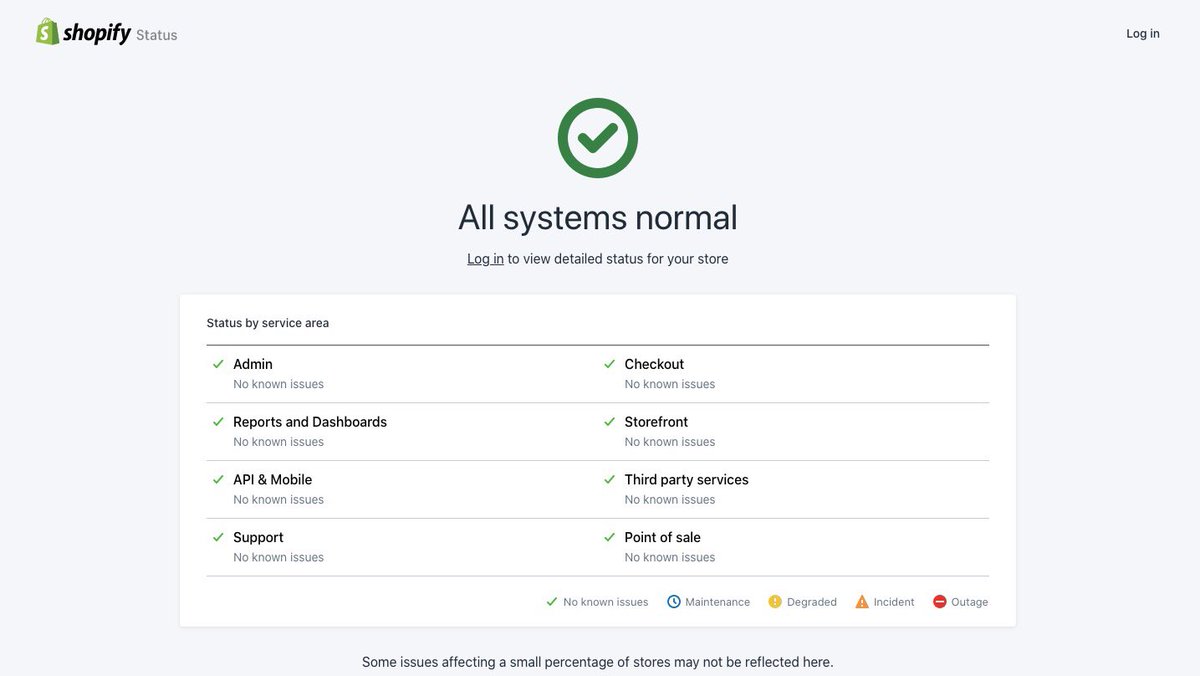1200x676 pixels.
Task: Click No known issues under API & Mobile
Action: pyautogui.click(x=279, y=499)
